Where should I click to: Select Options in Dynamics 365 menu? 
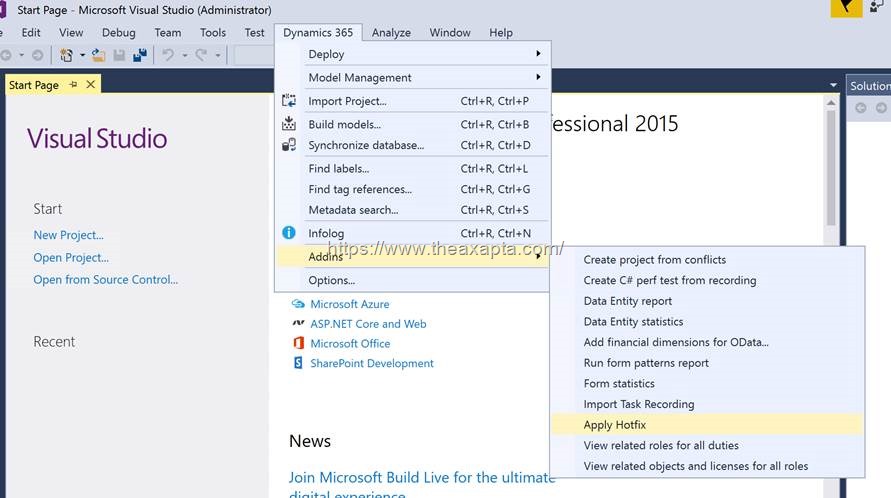[413, 280]
